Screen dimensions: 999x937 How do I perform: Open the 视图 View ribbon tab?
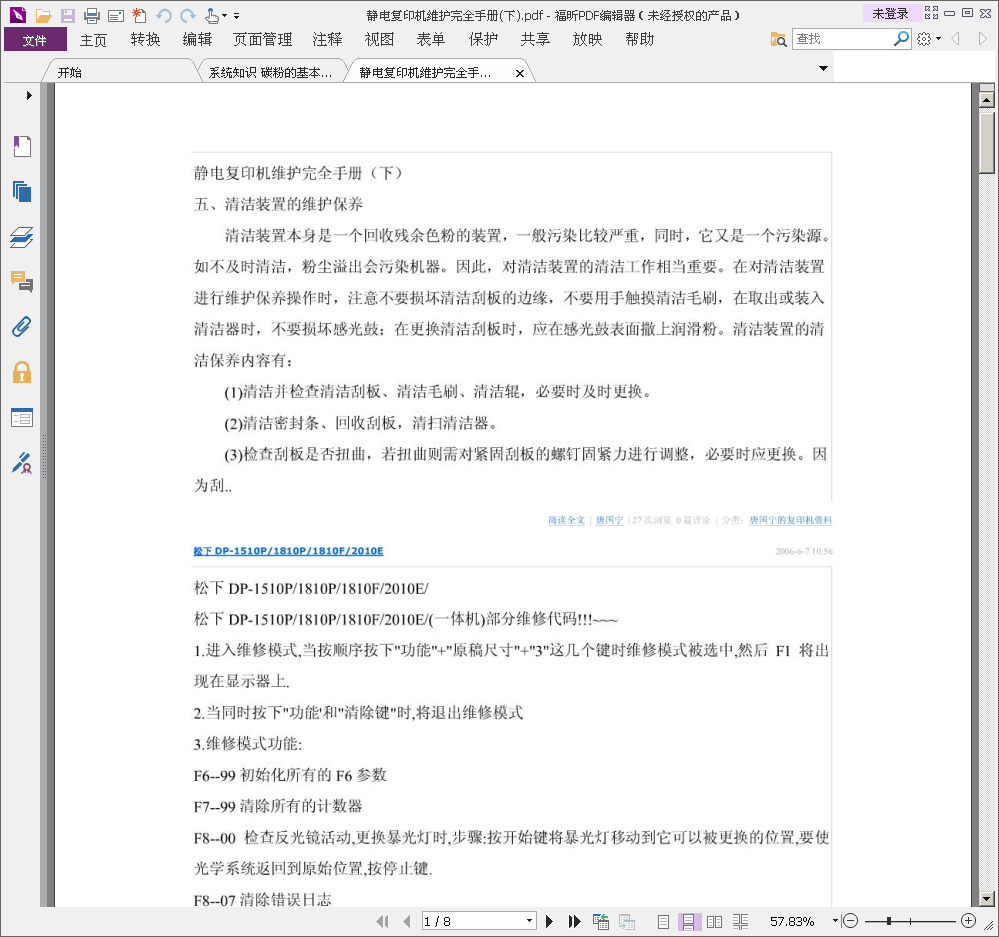click(379, 39)
